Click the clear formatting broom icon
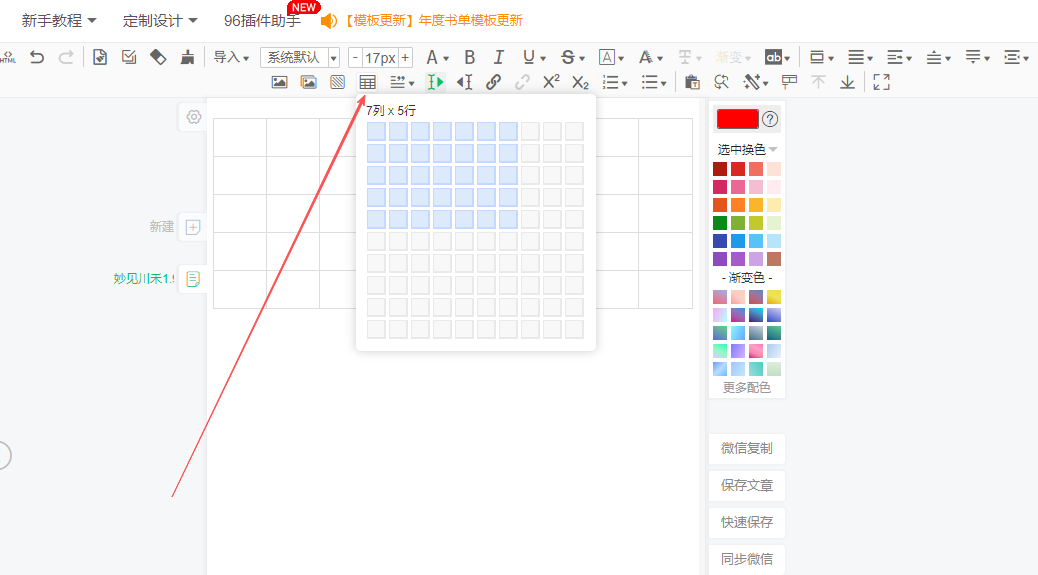 (187, 57)
